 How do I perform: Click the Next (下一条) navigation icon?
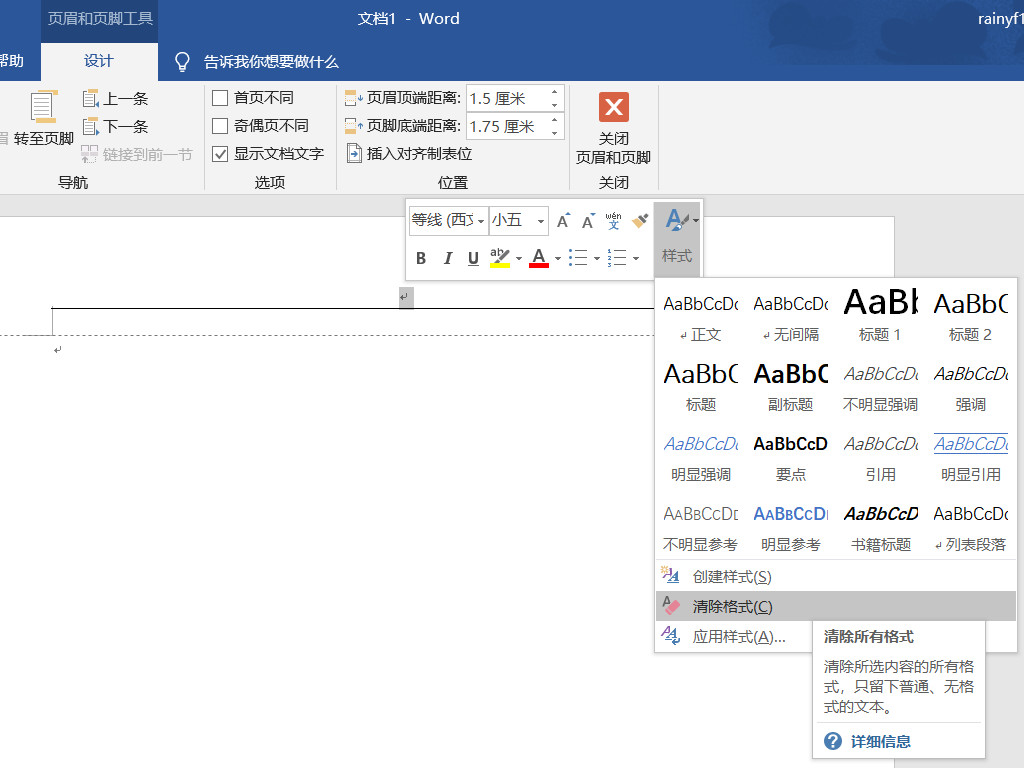(x=91, y=126)
